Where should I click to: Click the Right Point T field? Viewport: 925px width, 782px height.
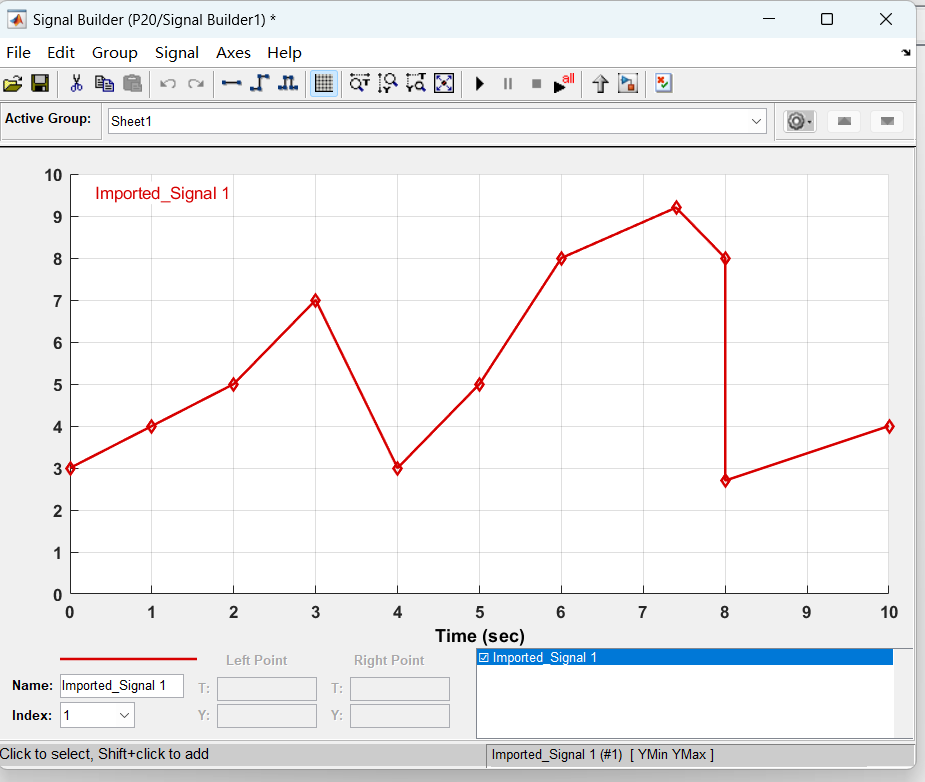(x=399, y=689)
